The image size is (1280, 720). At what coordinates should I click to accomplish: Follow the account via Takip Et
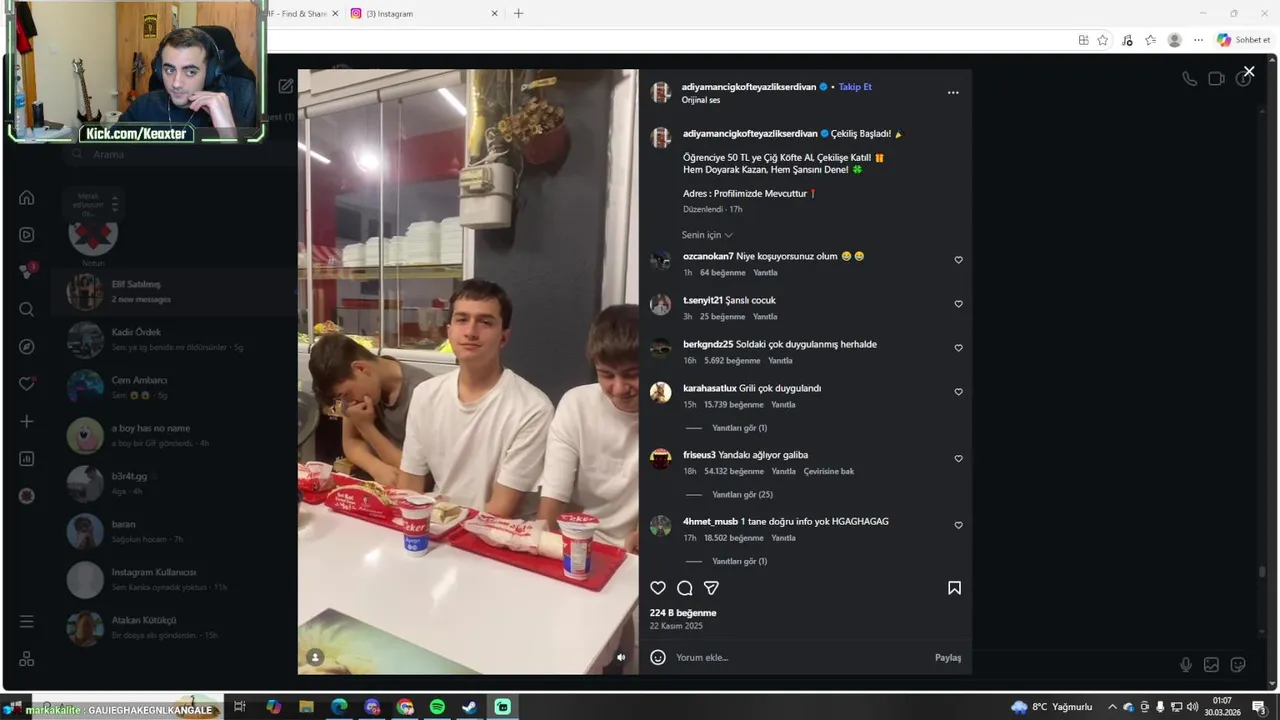pyautogui.click(x=855, y=87)
